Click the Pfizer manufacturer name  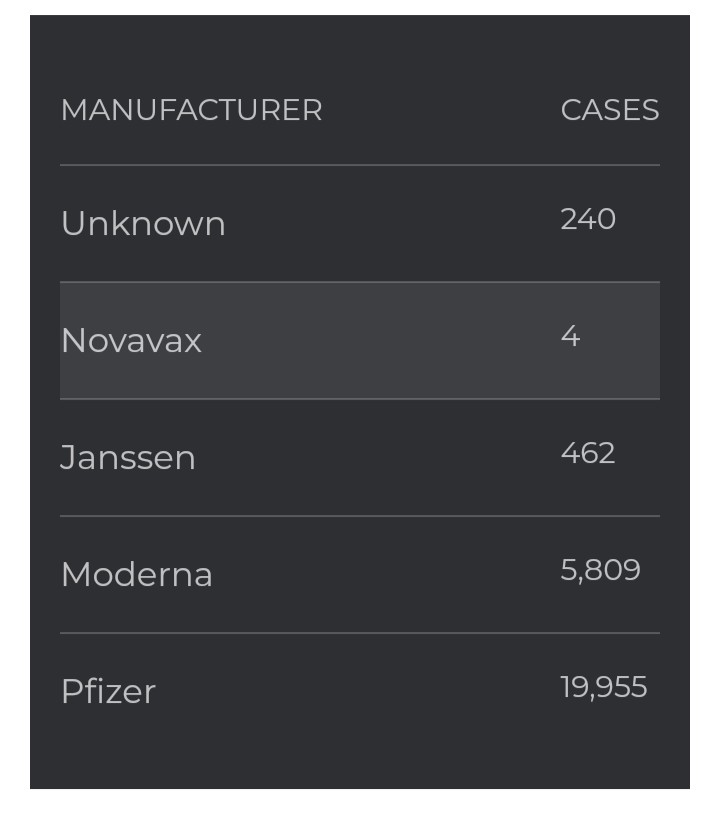pos(108,691)
